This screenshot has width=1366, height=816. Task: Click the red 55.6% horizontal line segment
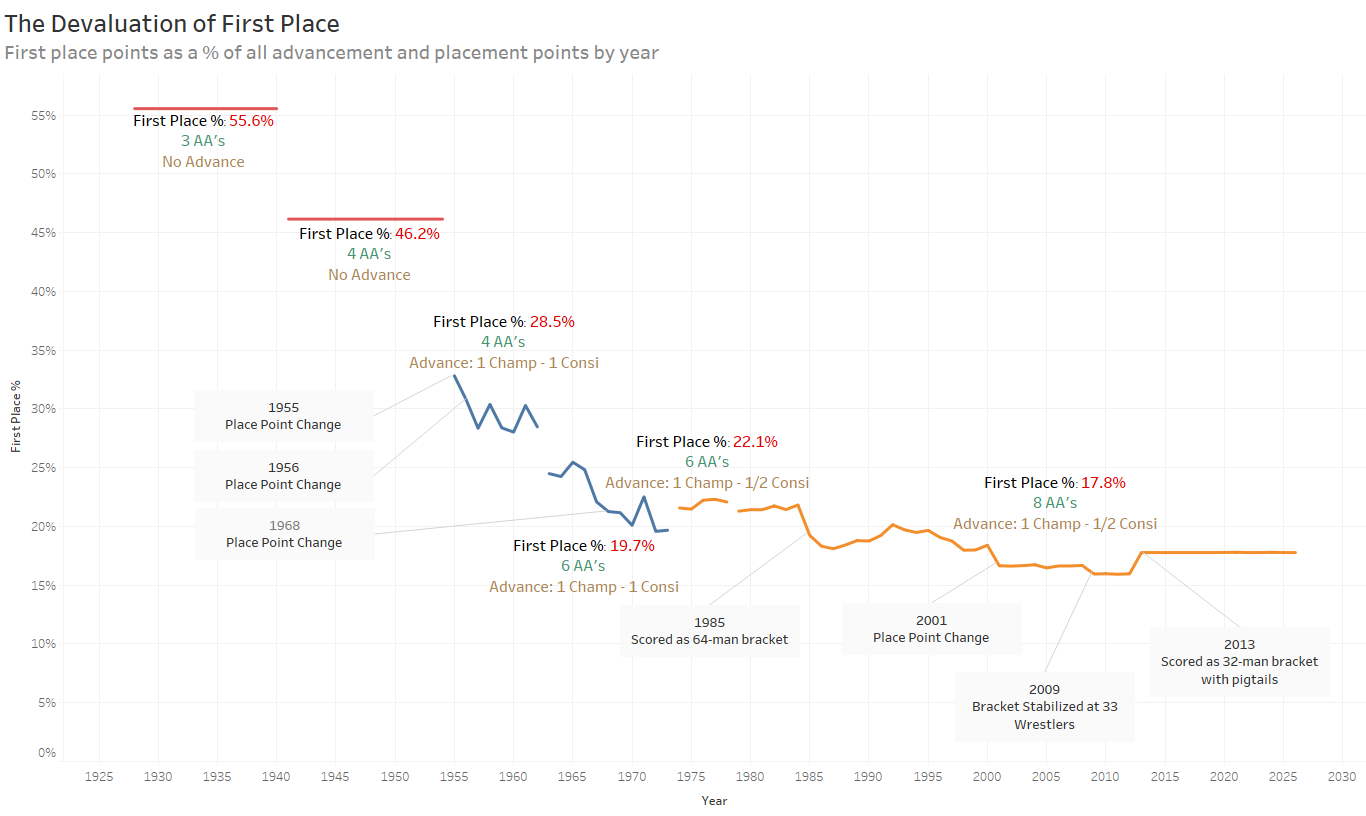click(205, 108)
